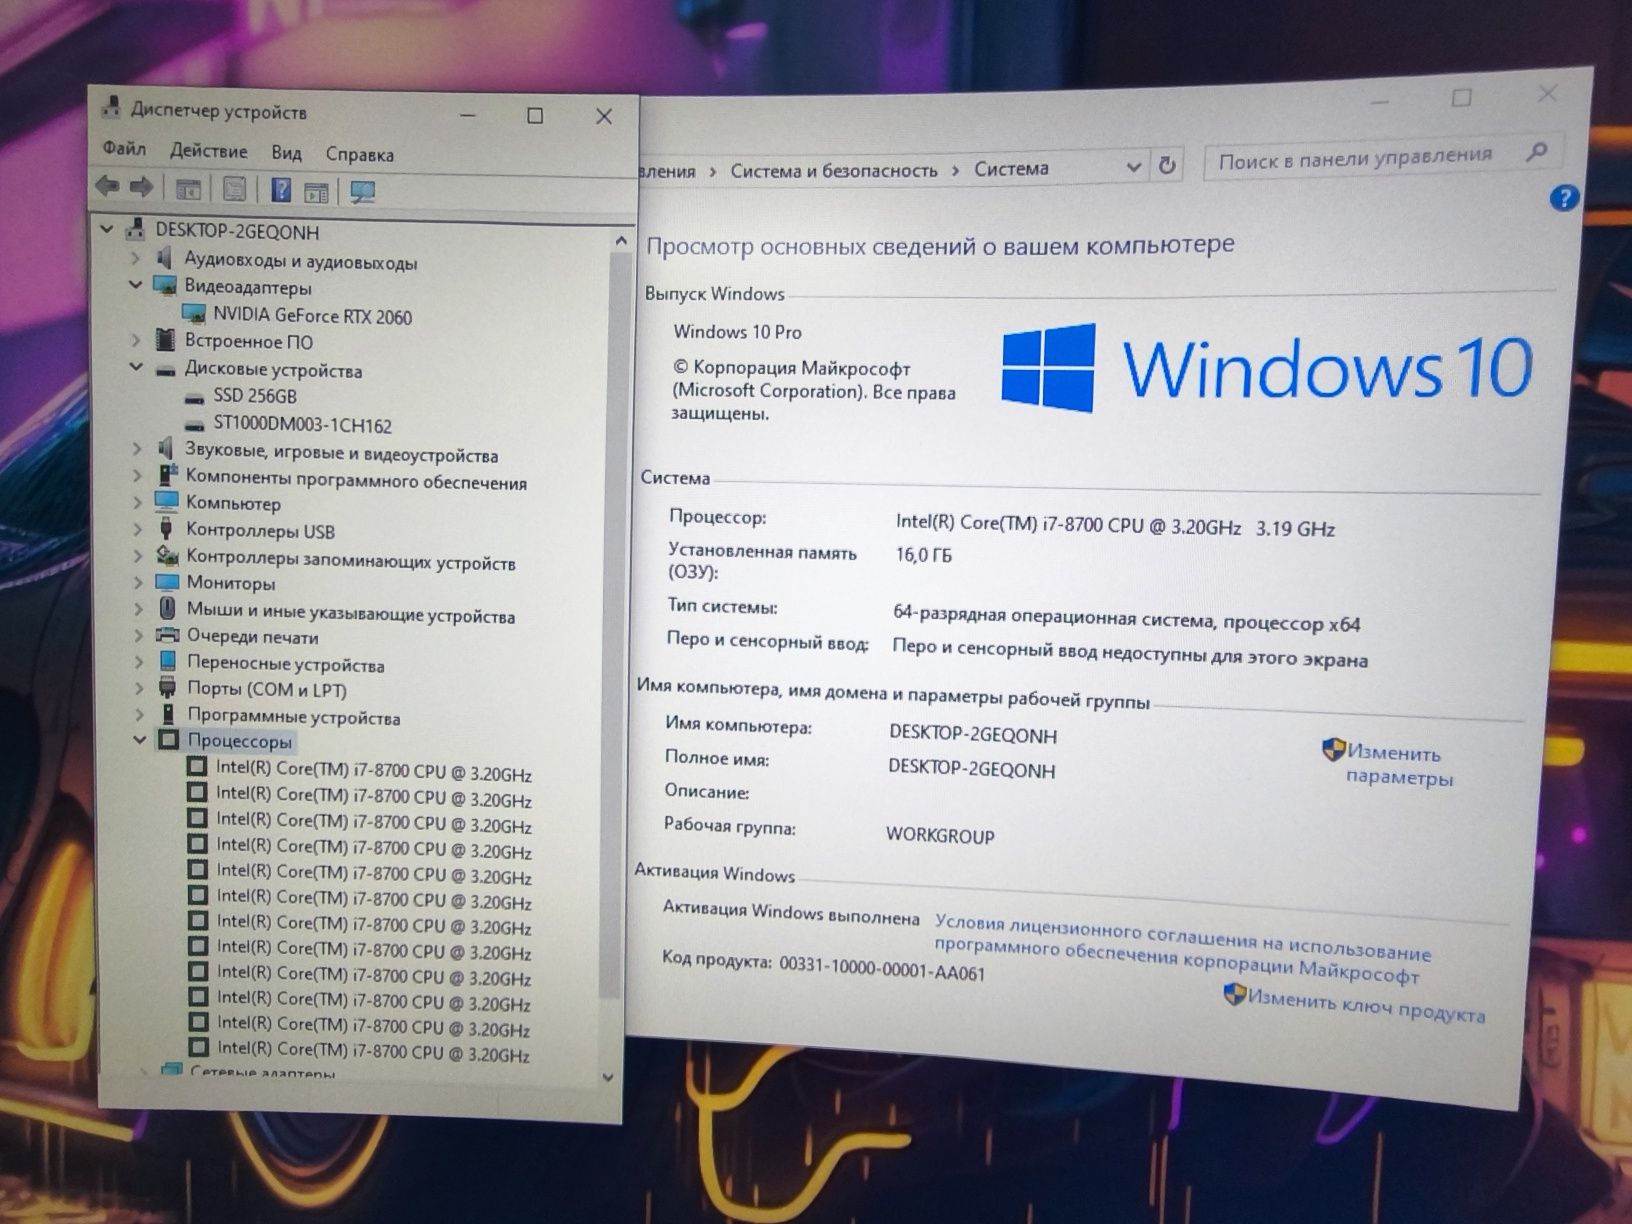The width and height of the screenshot is (1632, 1224).
Task: Collapse the Видеоадаптеры category
Action: [135, 285]
